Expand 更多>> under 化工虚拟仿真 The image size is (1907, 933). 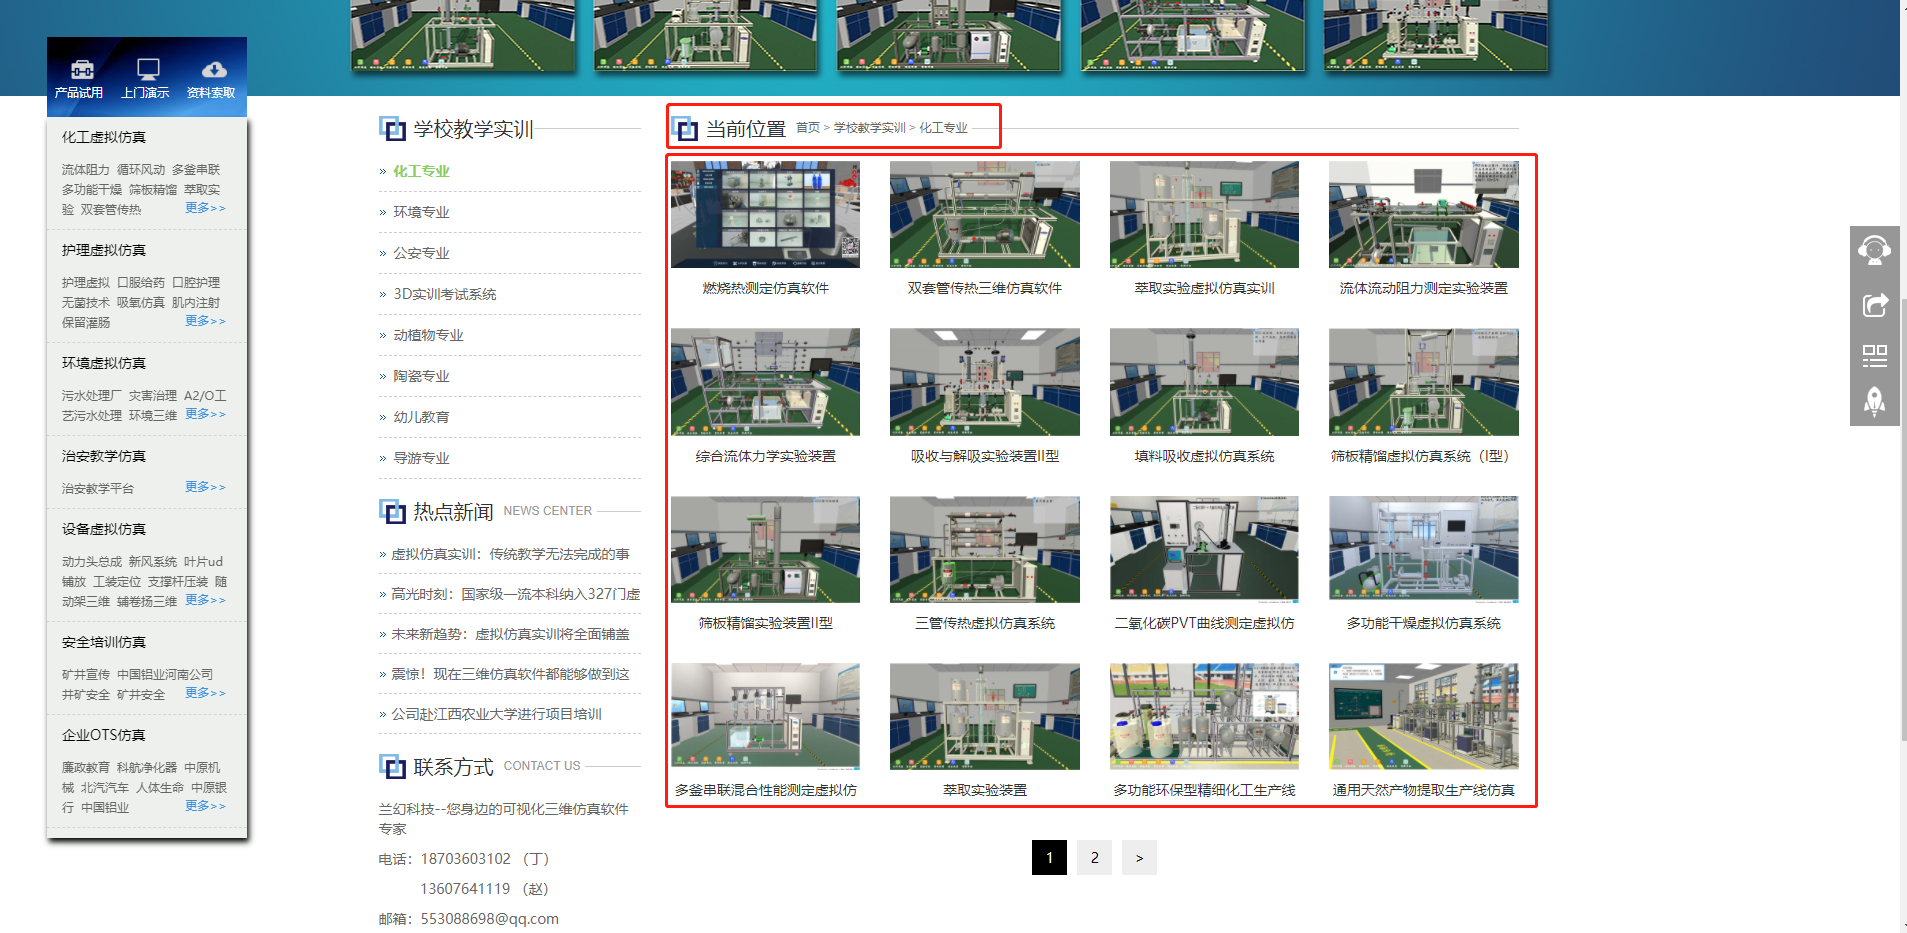[205, 208]
